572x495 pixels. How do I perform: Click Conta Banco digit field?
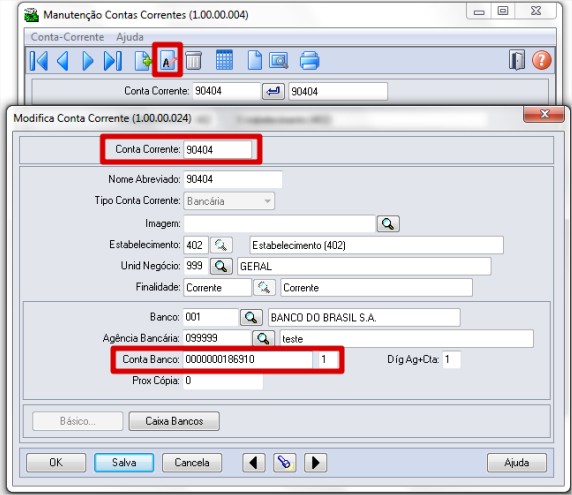tap(328, 359)
